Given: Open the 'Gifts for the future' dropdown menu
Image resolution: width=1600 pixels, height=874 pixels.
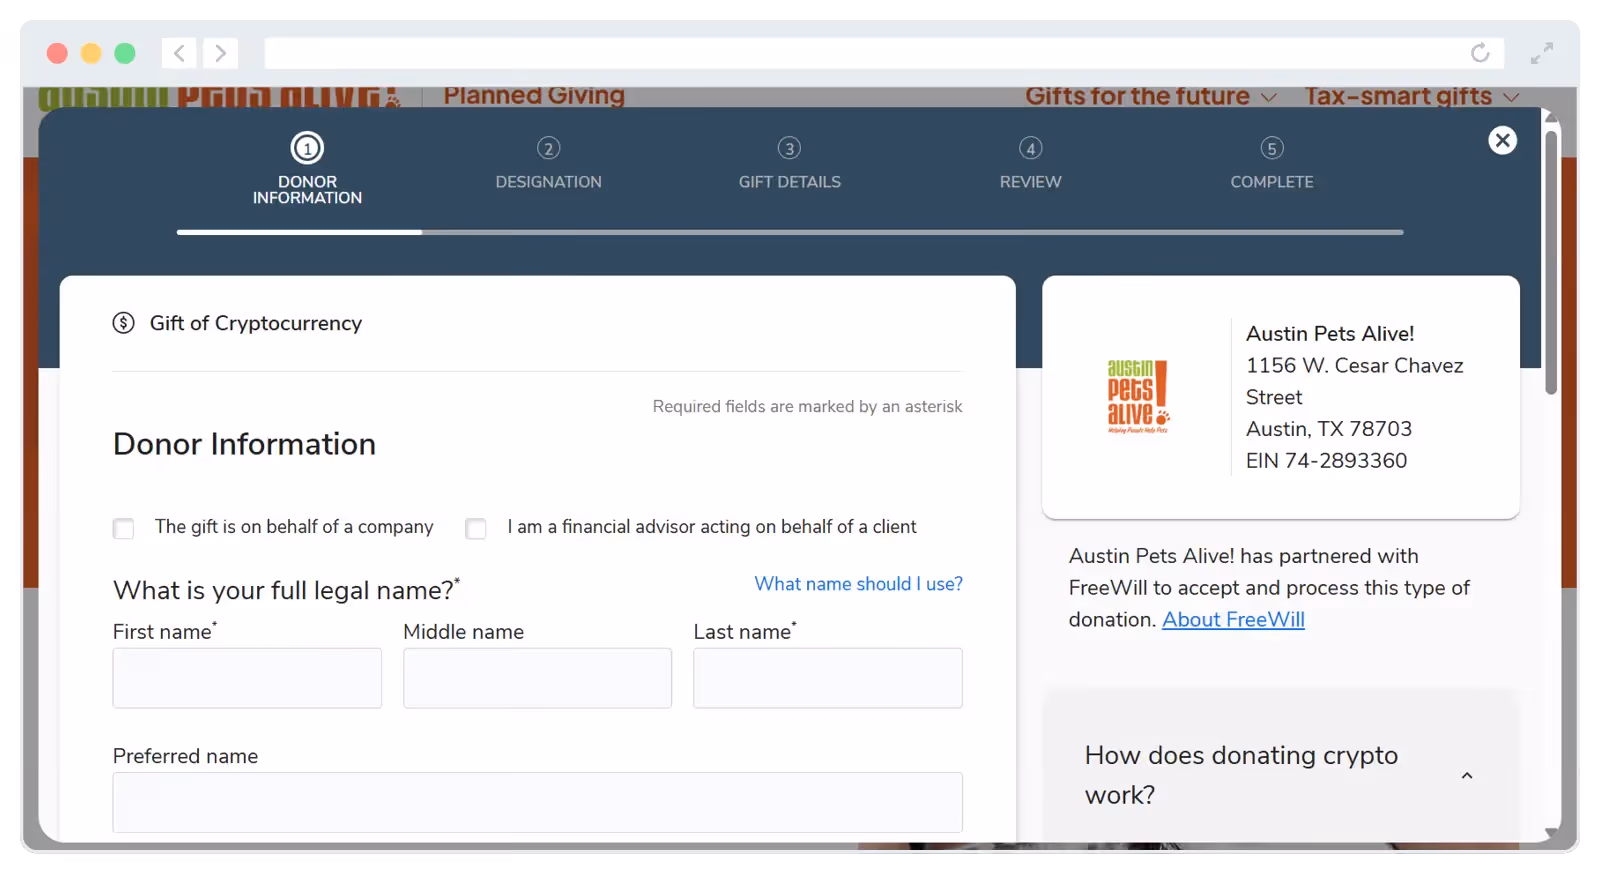Looking at the screenshot, I should (x=1150, y=96).
